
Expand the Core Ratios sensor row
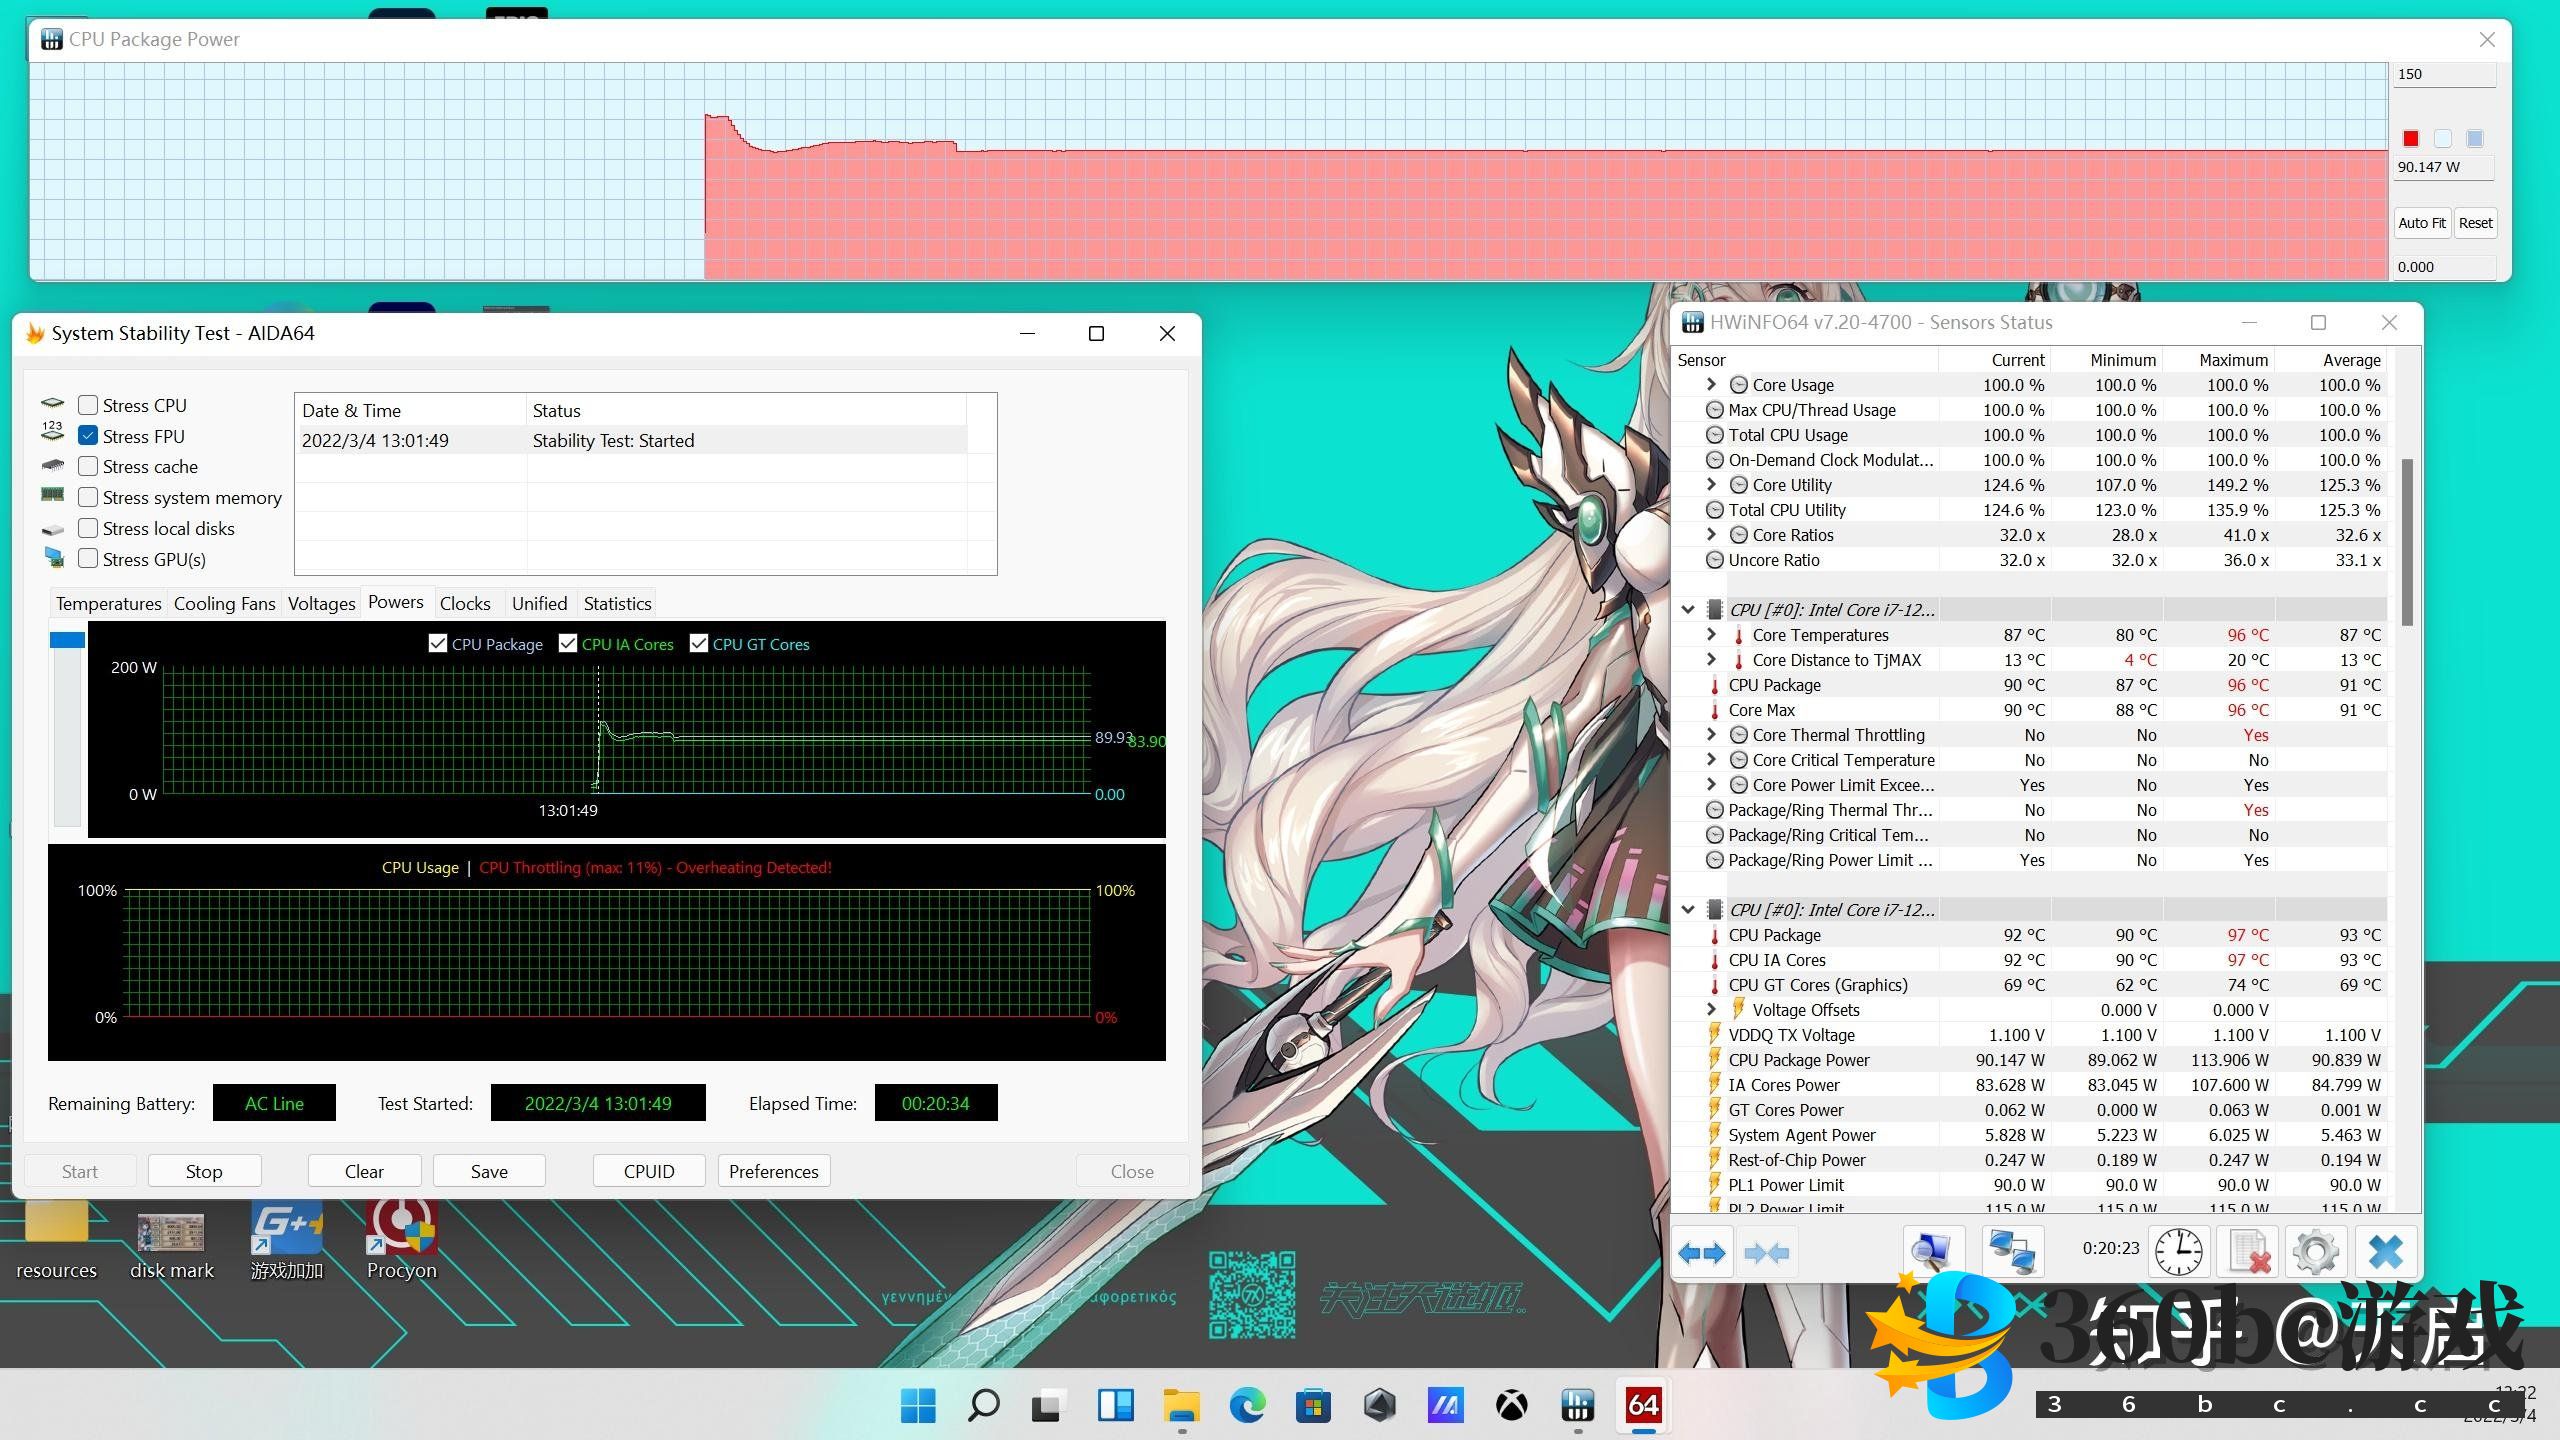[1711, 534]
